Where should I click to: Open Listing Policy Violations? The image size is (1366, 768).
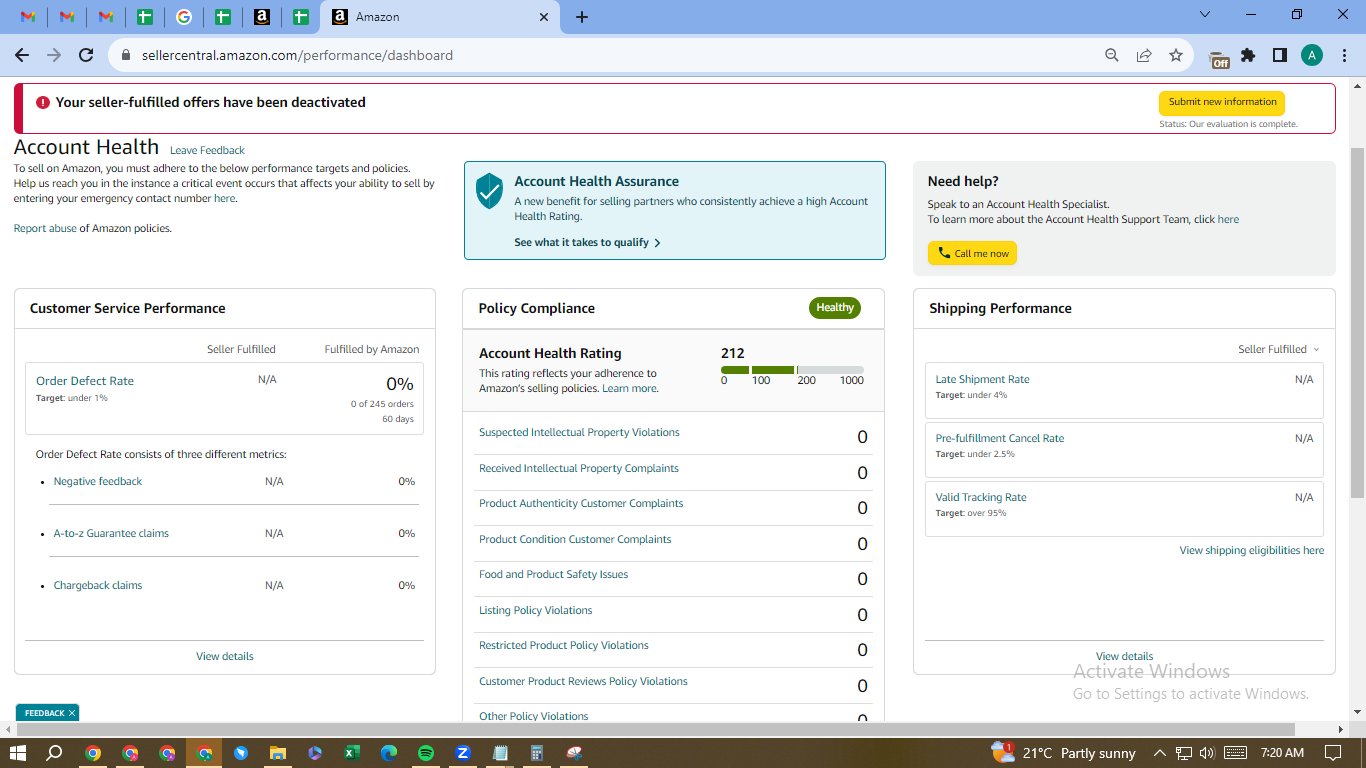tap(536, 610)
